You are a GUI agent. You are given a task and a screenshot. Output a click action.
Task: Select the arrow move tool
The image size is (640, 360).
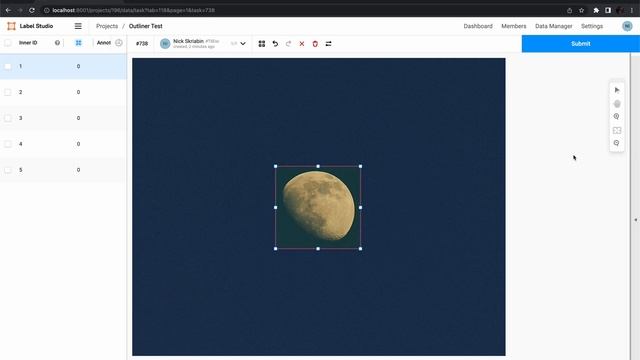click(617, 90)
